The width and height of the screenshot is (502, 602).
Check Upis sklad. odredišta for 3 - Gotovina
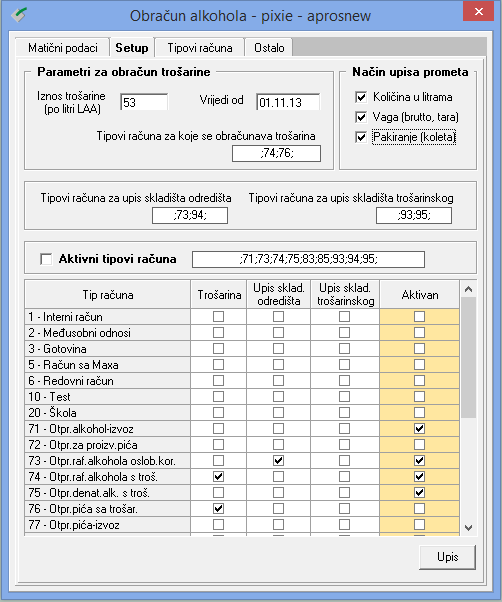[x=278, y=349]
